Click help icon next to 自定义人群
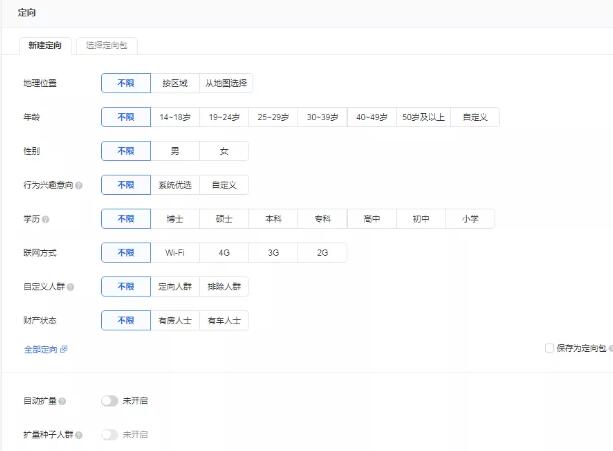 pos(70,287)
